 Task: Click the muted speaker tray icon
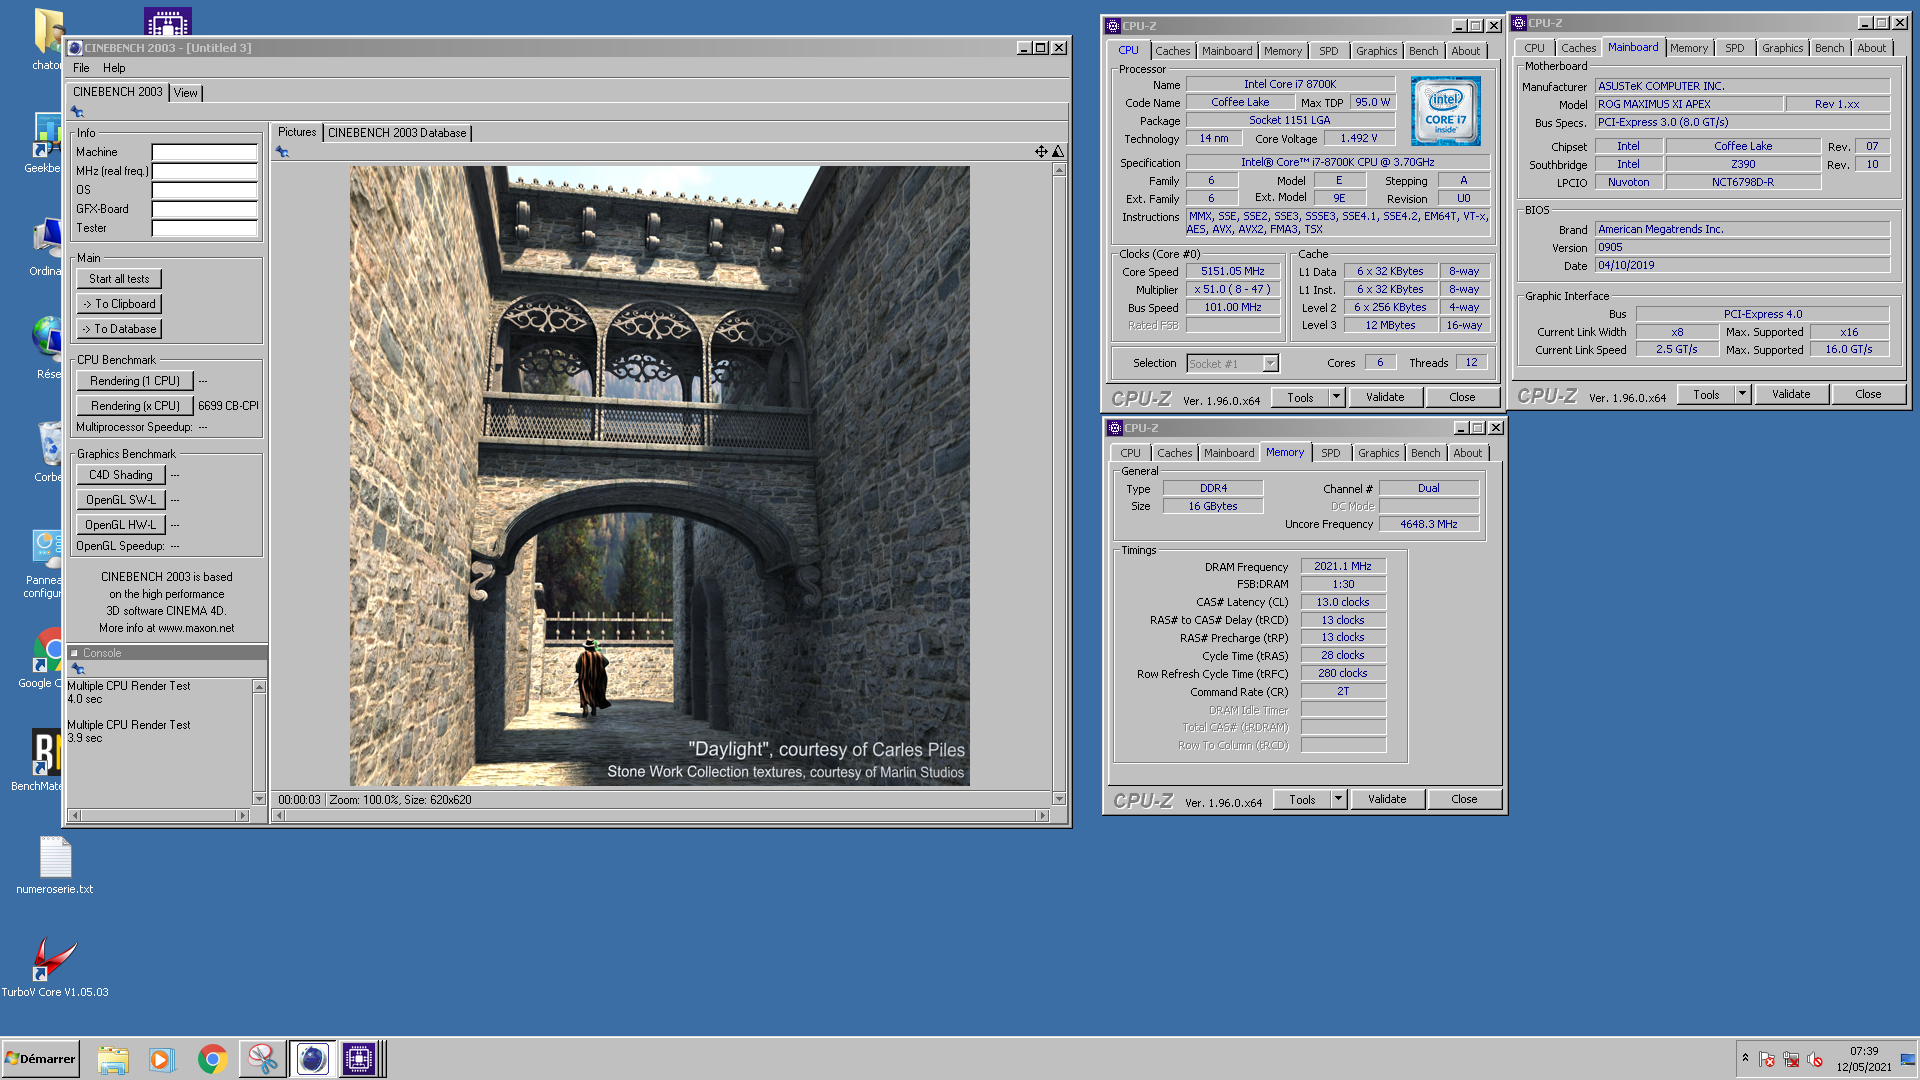point(1815,1060)
